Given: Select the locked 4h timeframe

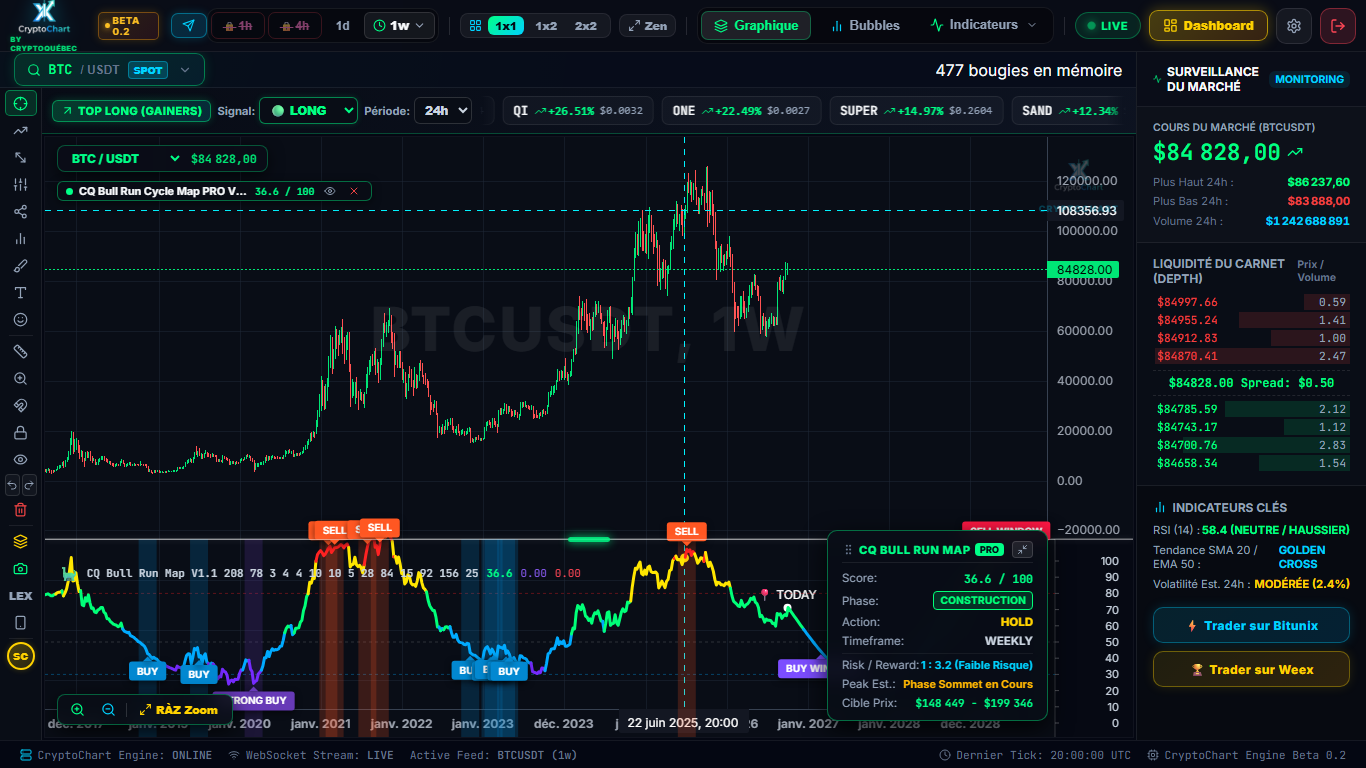Looking at the screenshot, I should pos(295,25).
